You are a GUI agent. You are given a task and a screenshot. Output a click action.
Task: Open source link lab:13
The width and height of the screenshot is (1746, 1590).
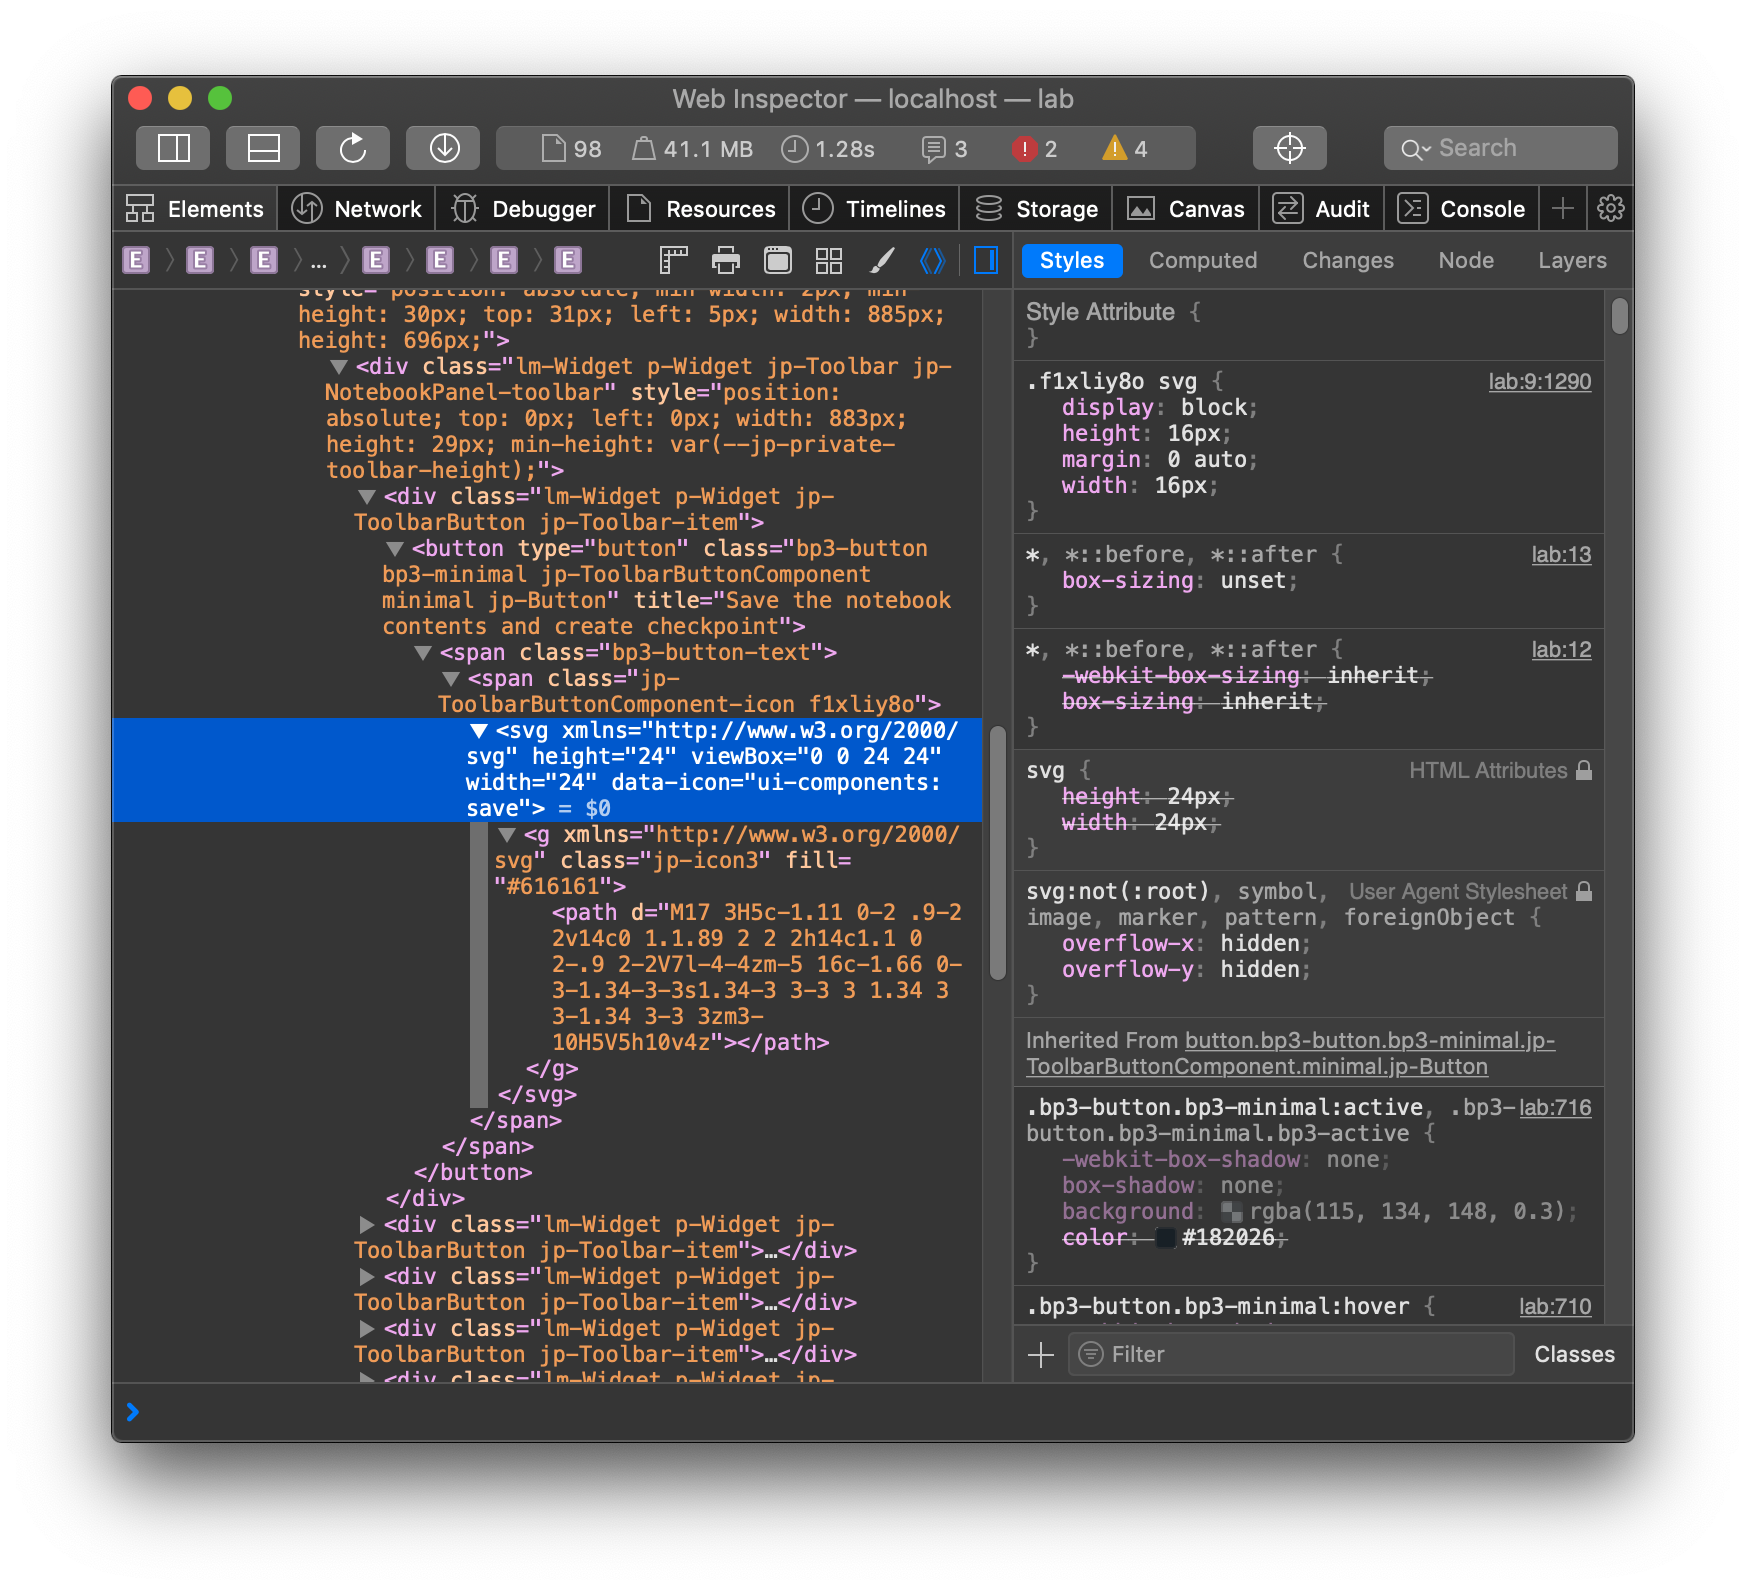1561,554
